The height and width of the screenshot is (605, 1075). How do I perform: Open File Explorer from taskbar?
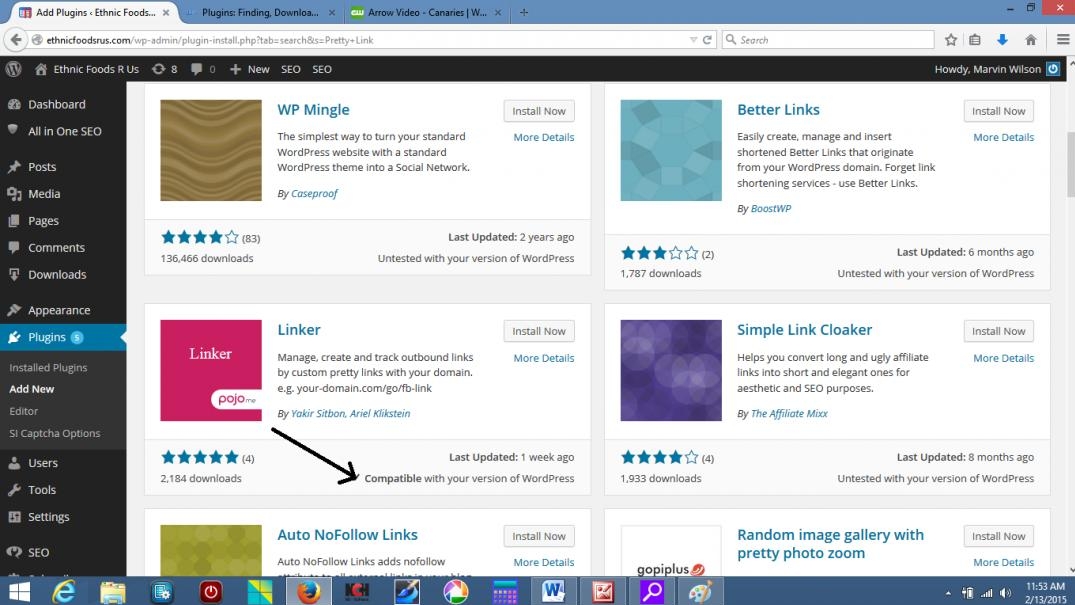[112, 591]
